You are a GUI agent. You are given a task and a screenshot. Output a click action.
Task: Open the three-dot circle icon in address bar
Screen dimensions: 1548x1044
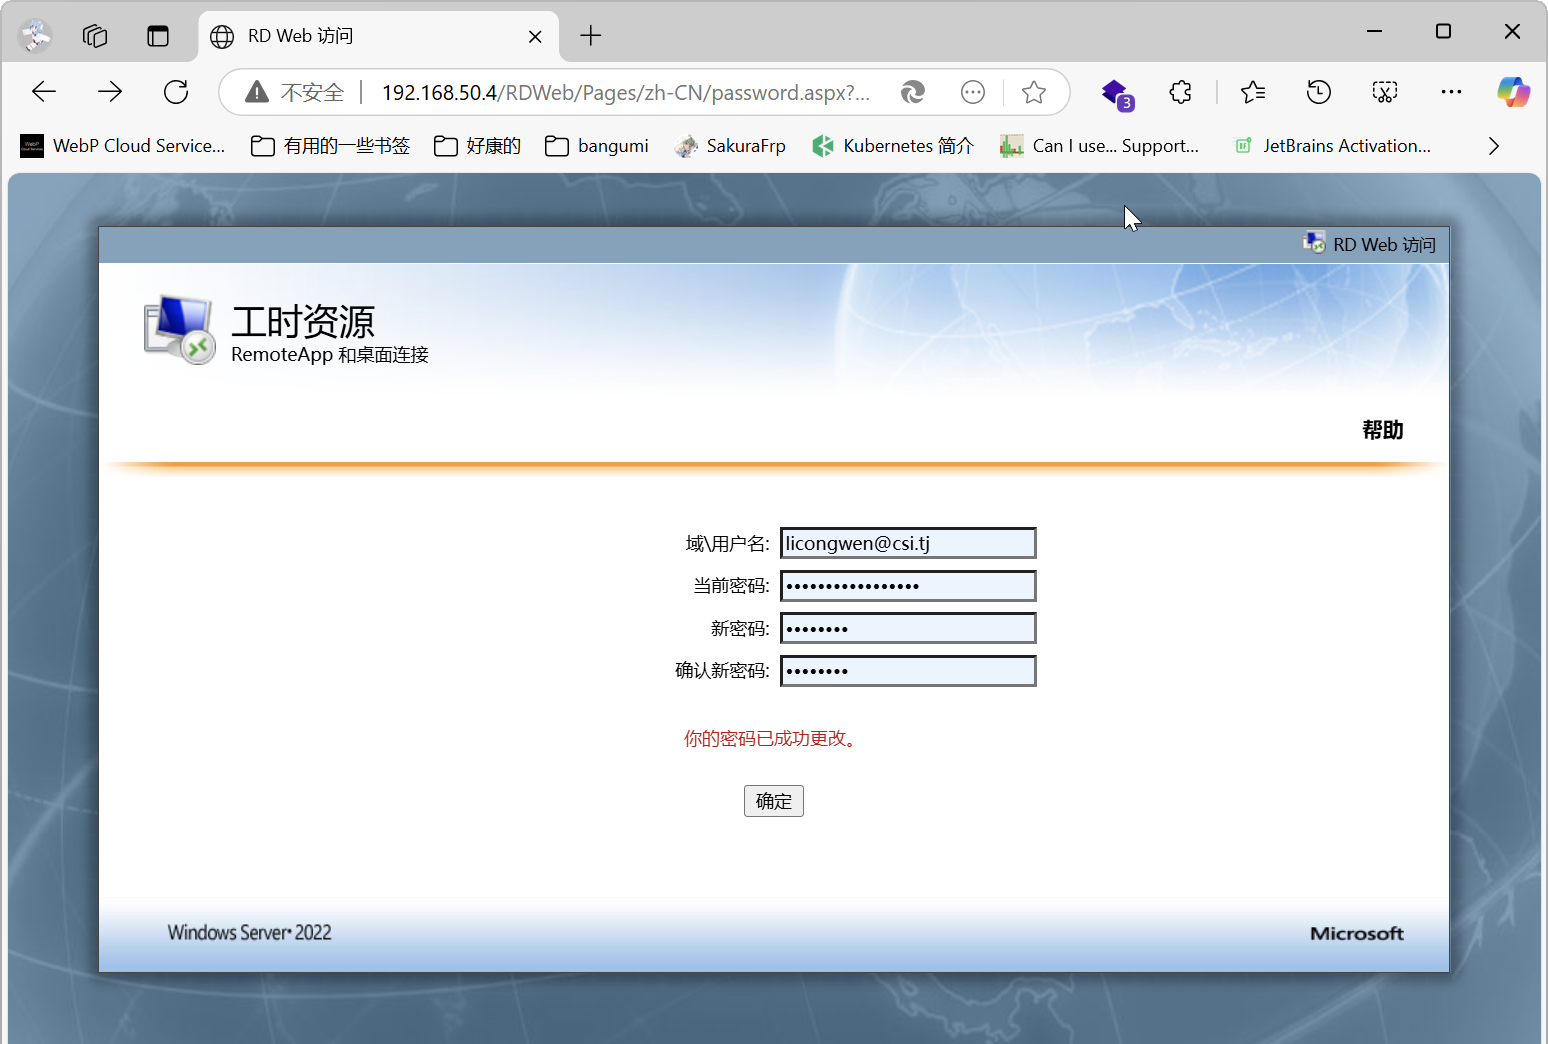click(x=973, y=93)
